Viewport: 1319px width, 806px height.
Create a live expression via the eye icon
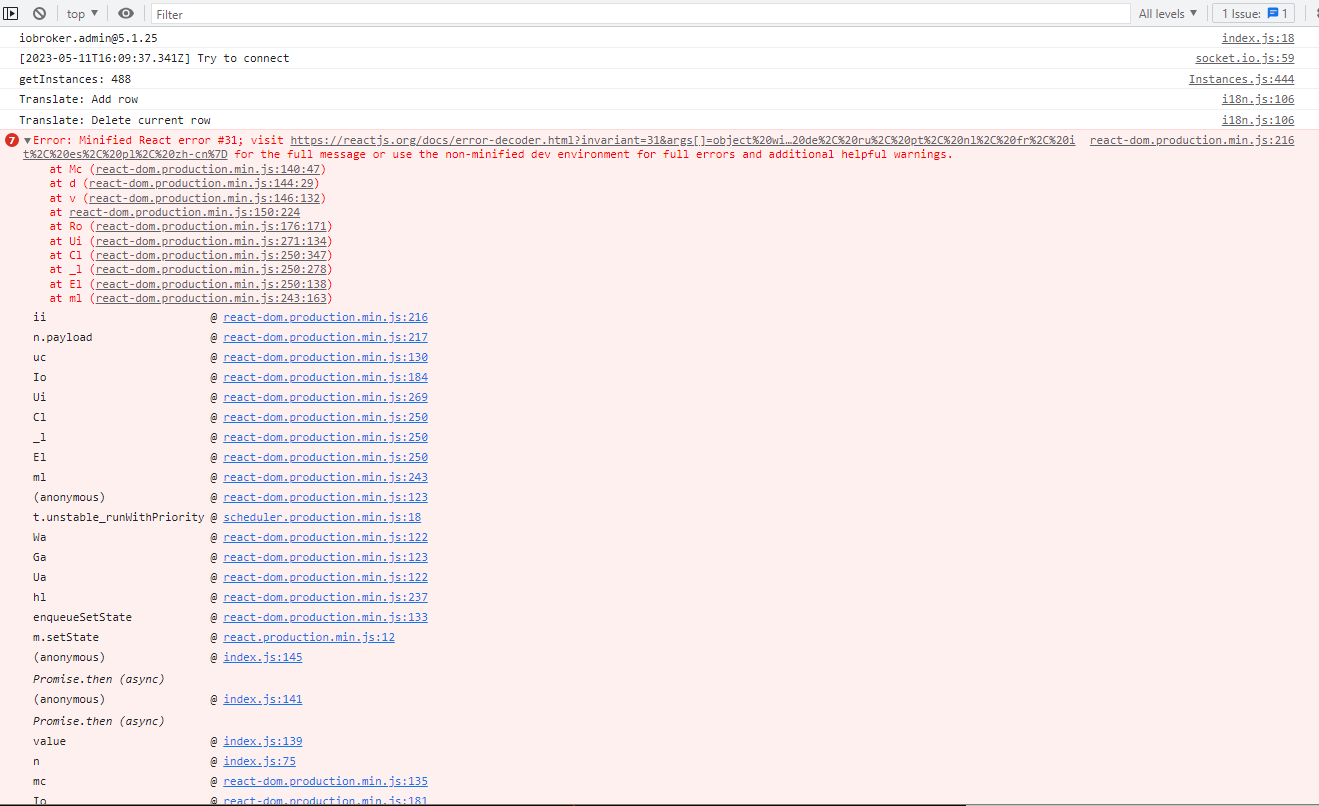pos(126,13)
